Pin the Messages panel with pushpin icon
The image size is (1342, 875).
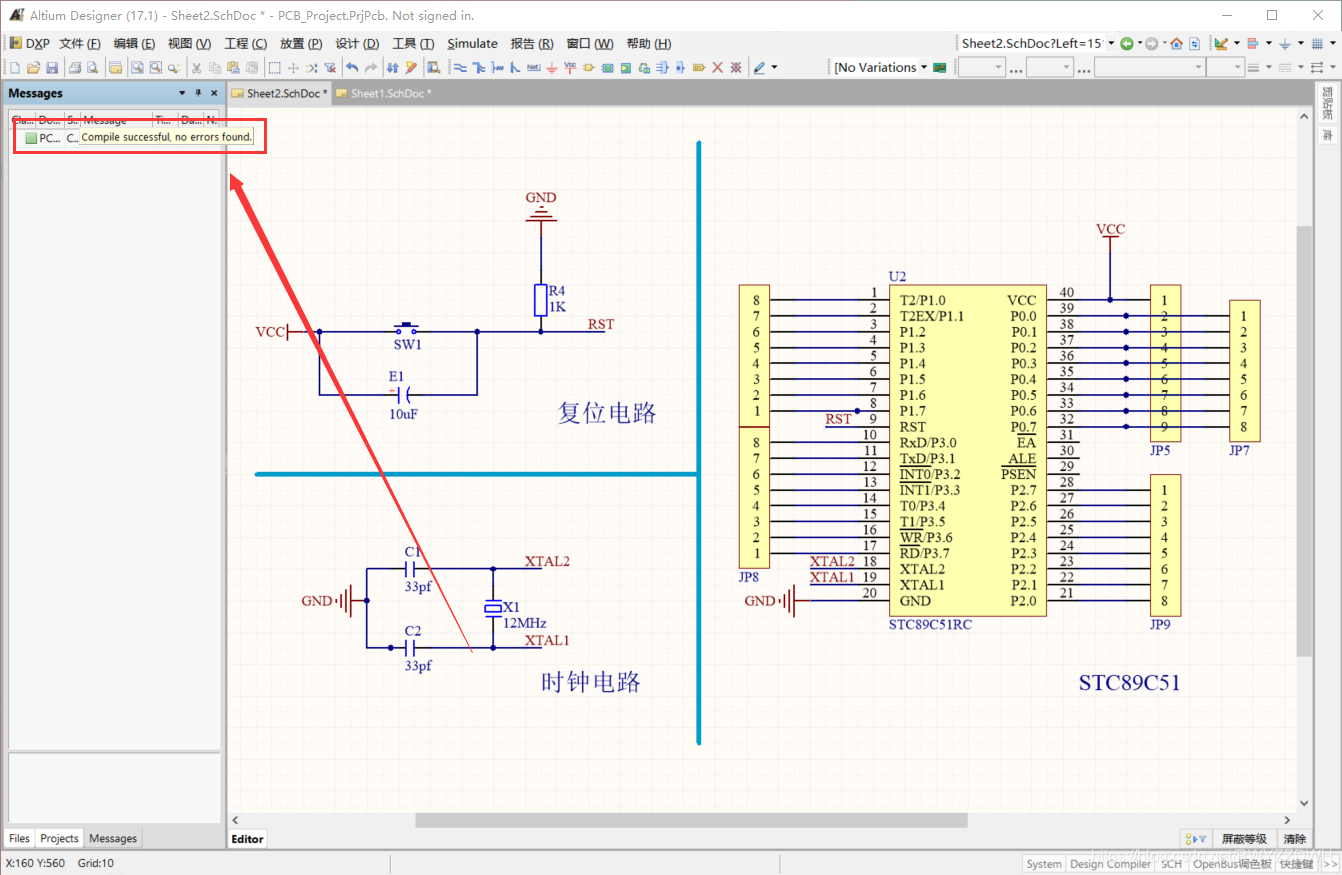[x=198, y=93]
